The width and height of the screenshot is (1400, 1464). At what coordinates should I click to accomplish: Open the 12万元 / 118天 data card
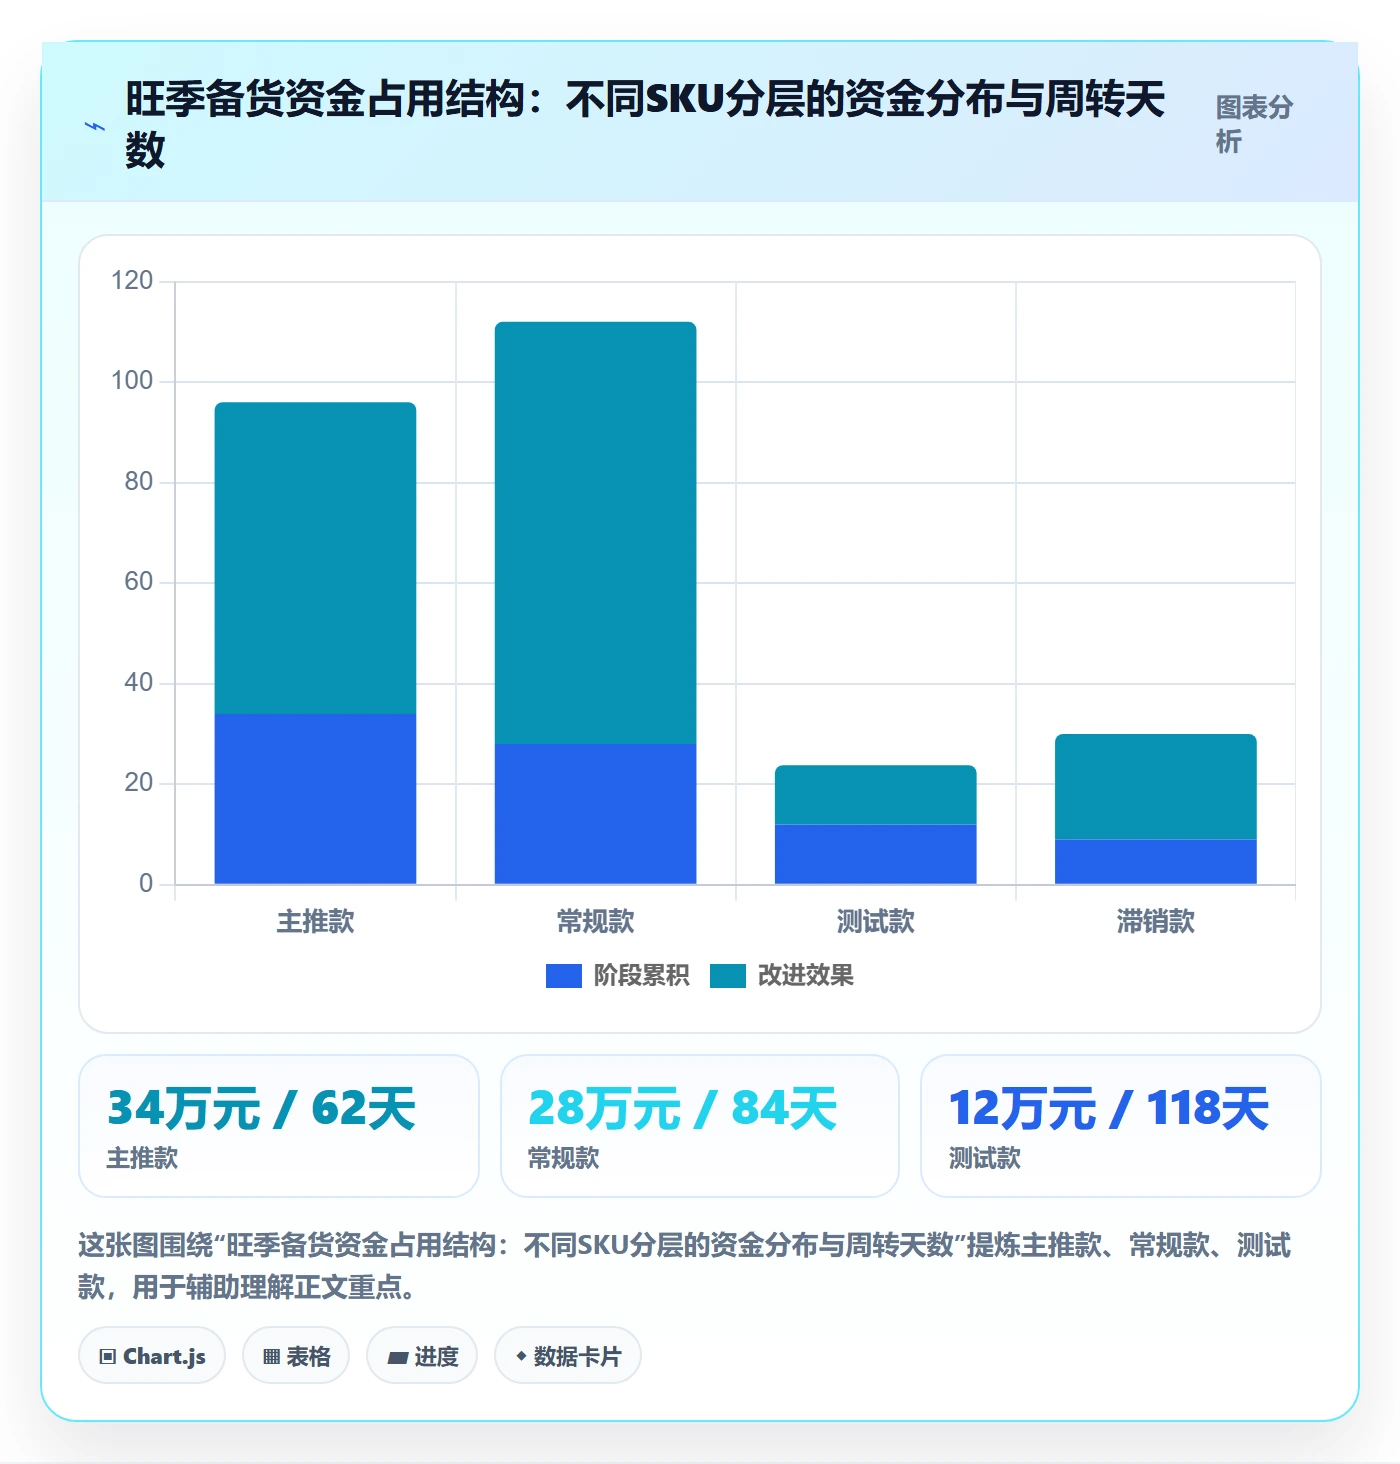(1121, 1126)
